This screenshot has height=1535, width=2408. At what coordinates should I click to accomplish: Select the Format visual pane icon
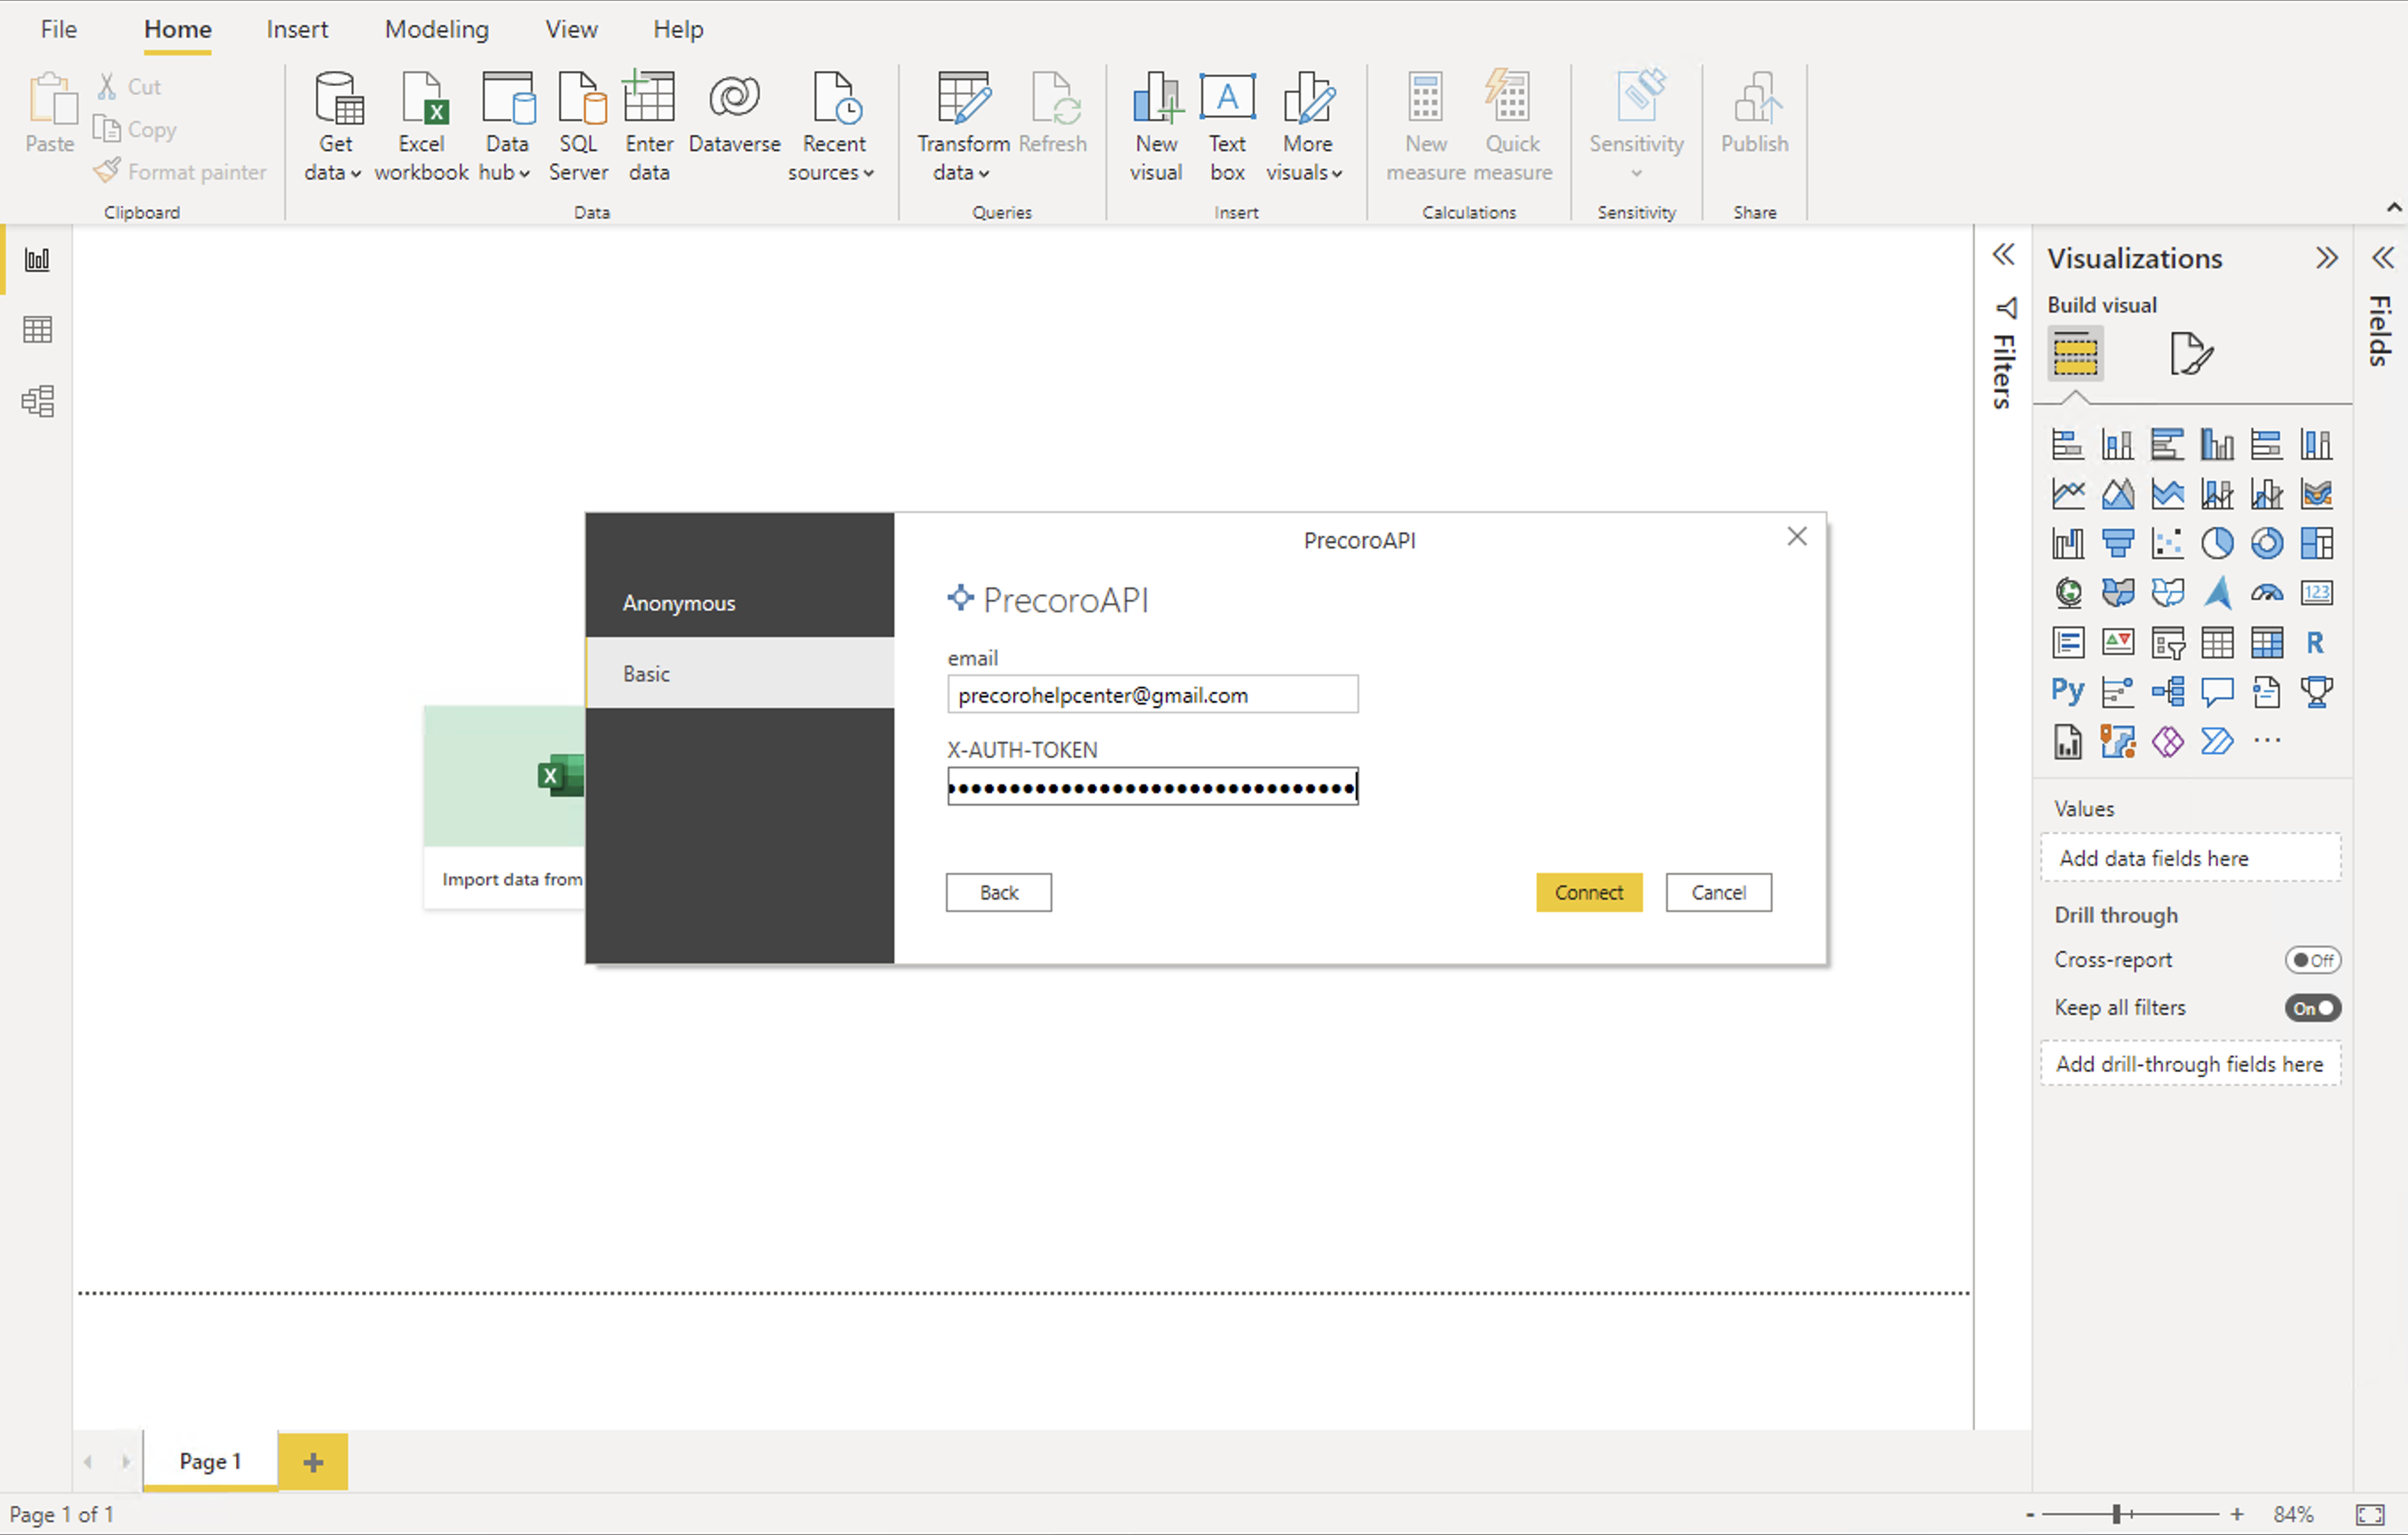2191,354
